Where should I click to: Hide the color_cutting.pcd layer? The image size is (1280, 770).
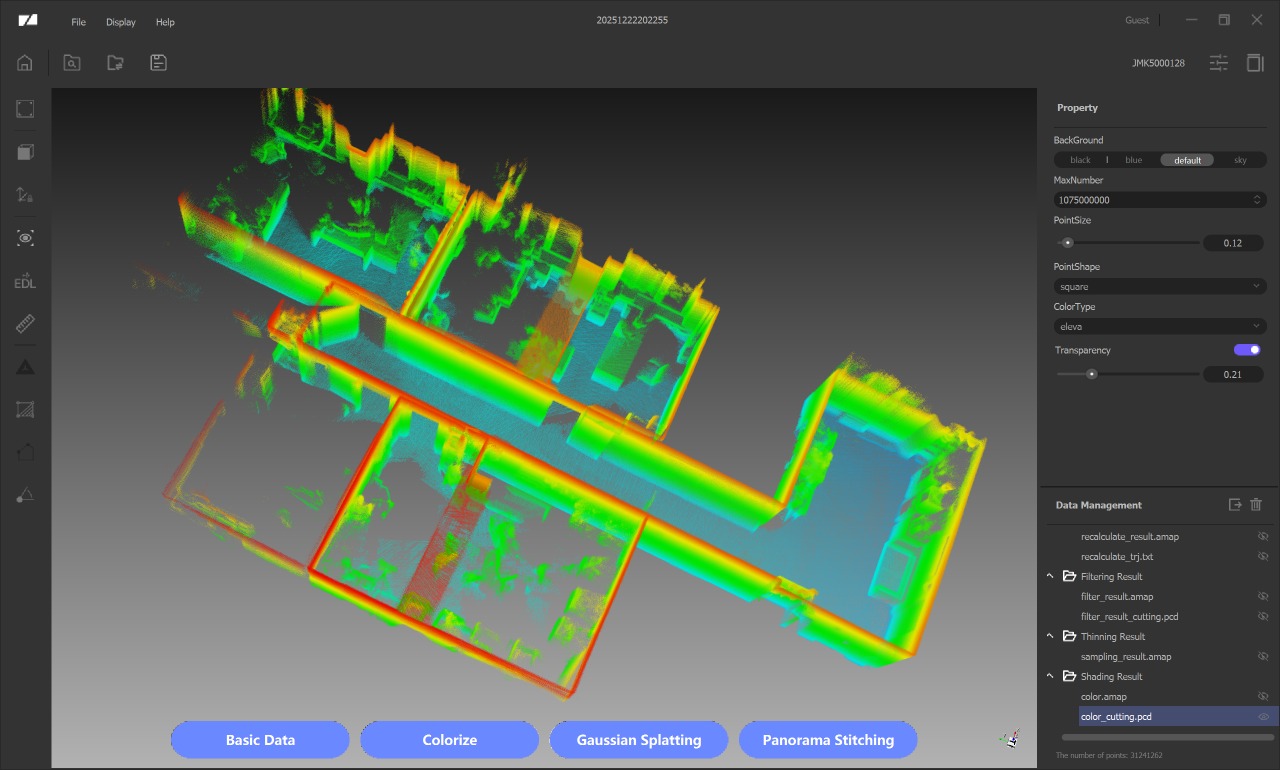1263,717
